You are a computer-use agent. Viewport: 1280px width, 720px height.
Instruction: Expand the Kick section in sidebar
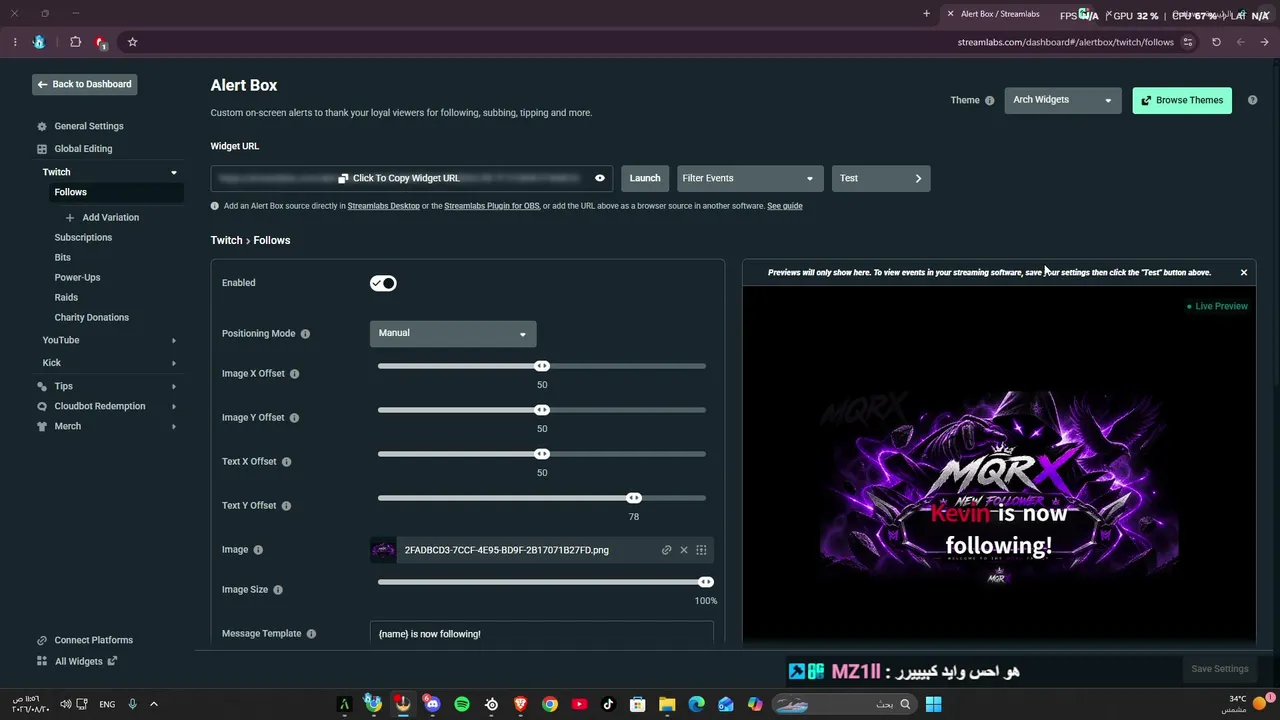tap(174, 363)
